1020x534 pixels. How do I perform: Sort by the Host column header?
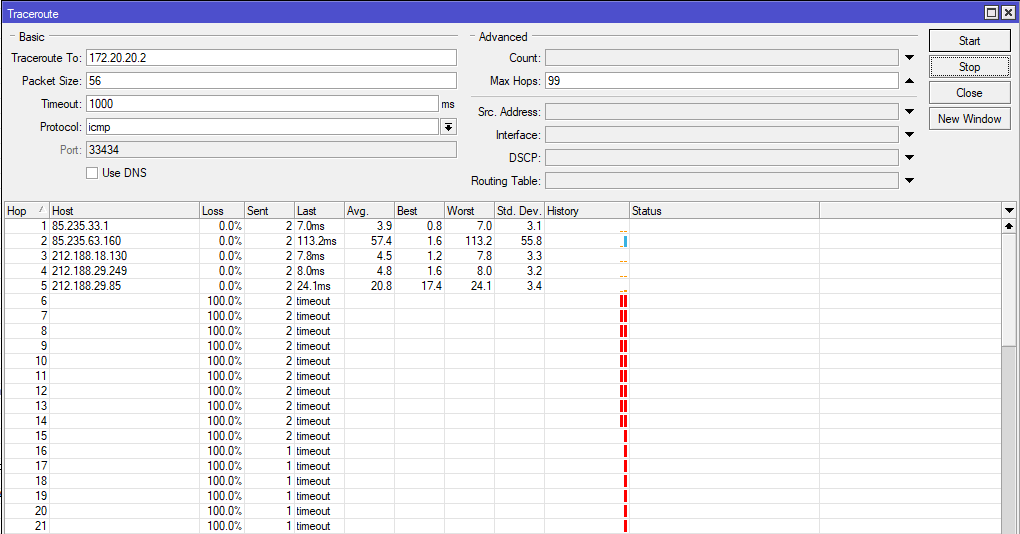point(124,211)
